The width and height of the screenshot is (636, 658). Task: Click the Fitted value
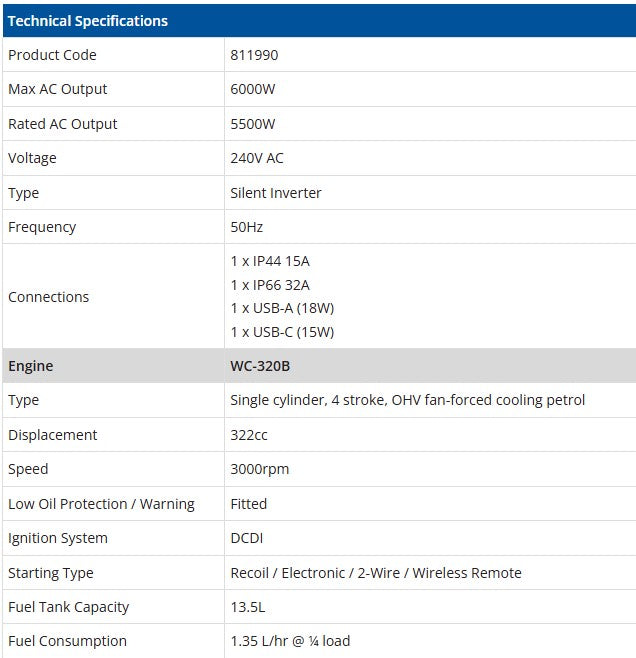(248, 504)
